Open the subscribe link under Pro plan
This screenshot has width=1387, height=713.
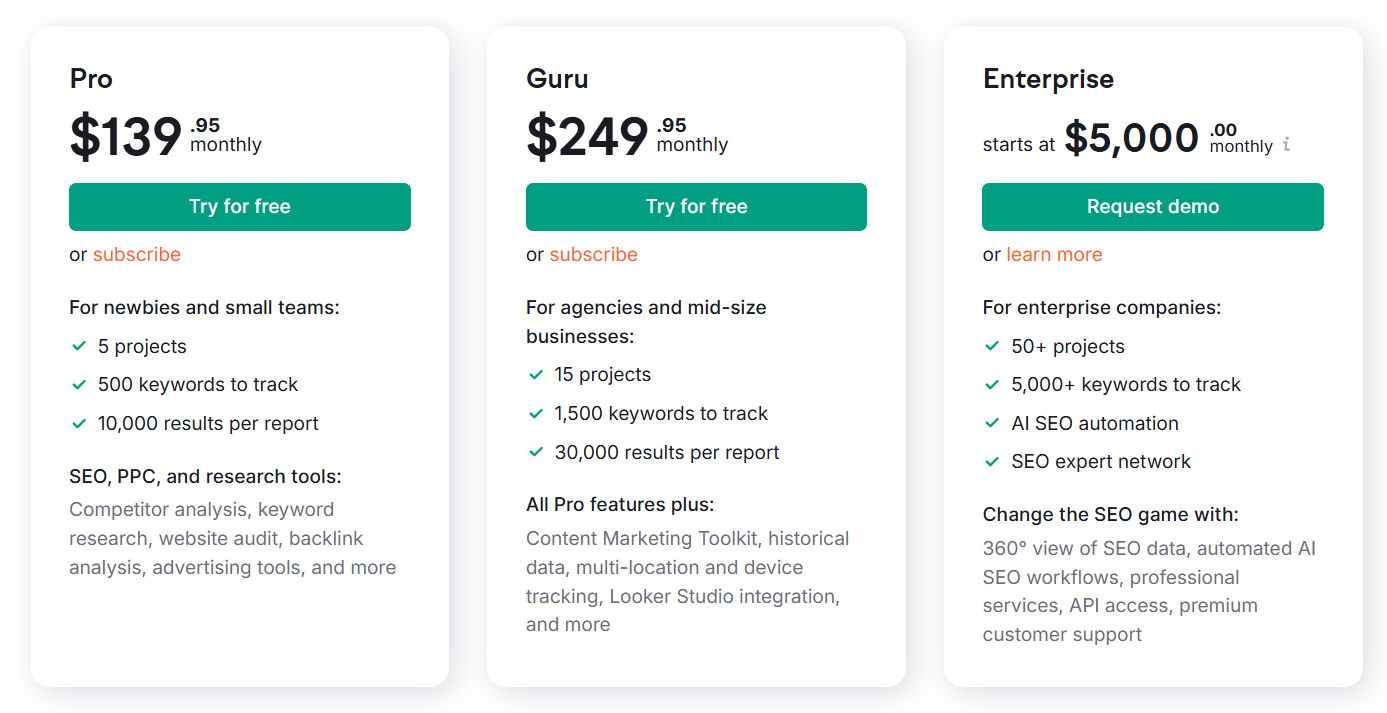pyautogui.click(x=137, y=254)
